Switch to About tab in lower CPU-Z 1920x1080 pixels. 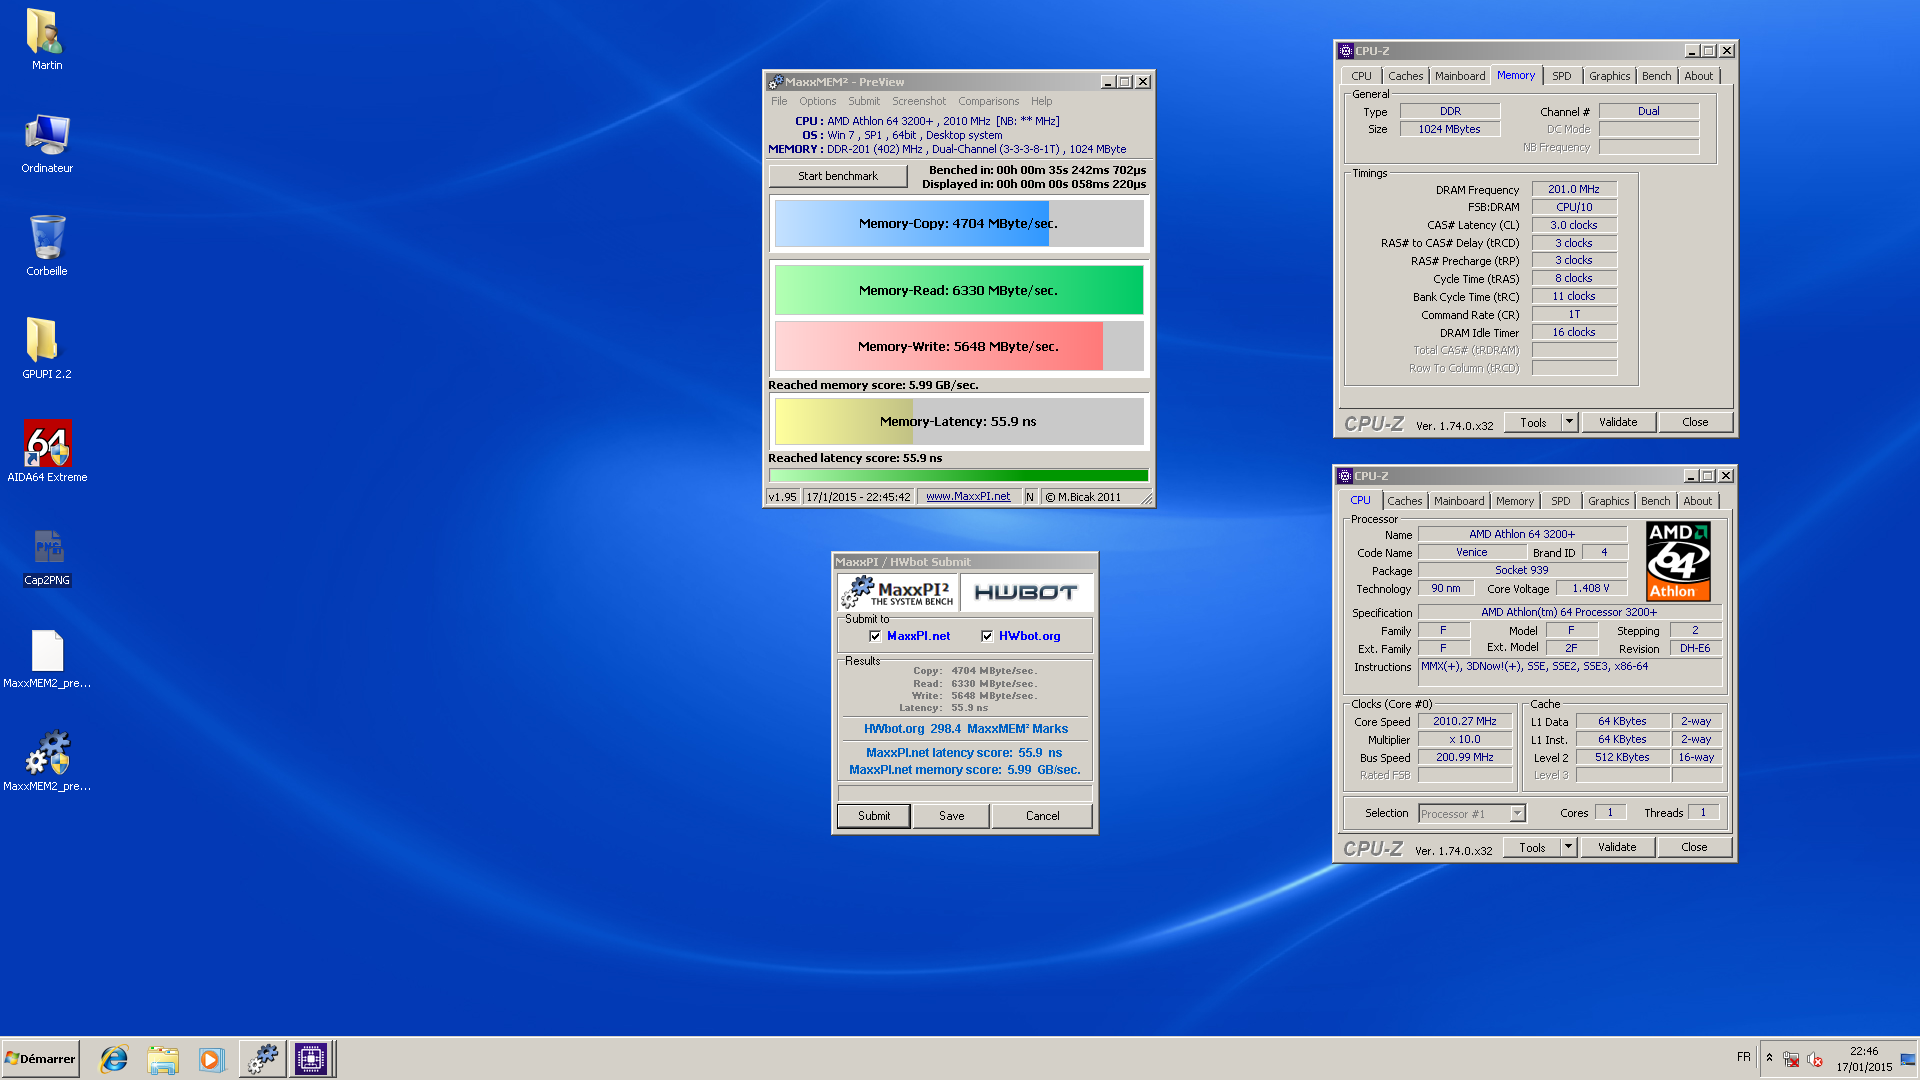tap(1697, 501)
